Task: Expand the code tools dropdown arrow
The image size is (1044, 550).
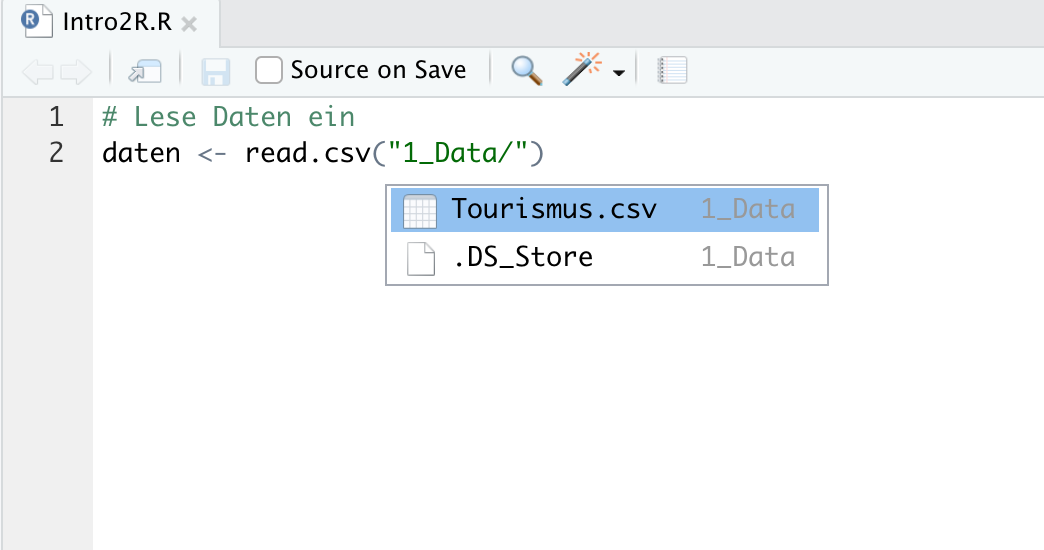Action: coord(619,73)
